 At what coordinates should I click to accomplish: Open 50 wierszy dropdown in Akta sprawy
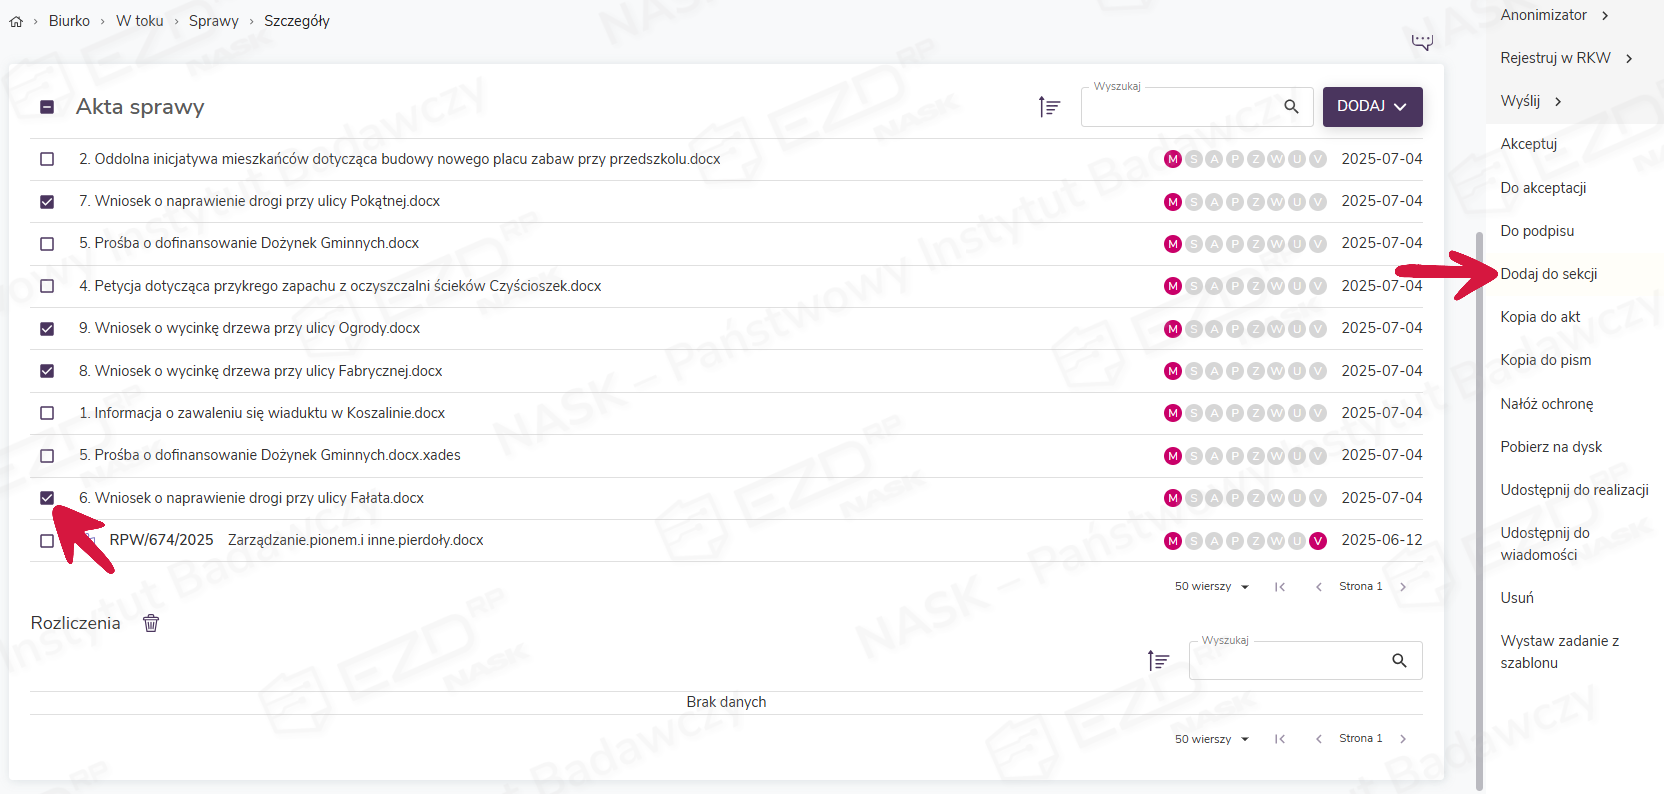[x=1212, y=587]
